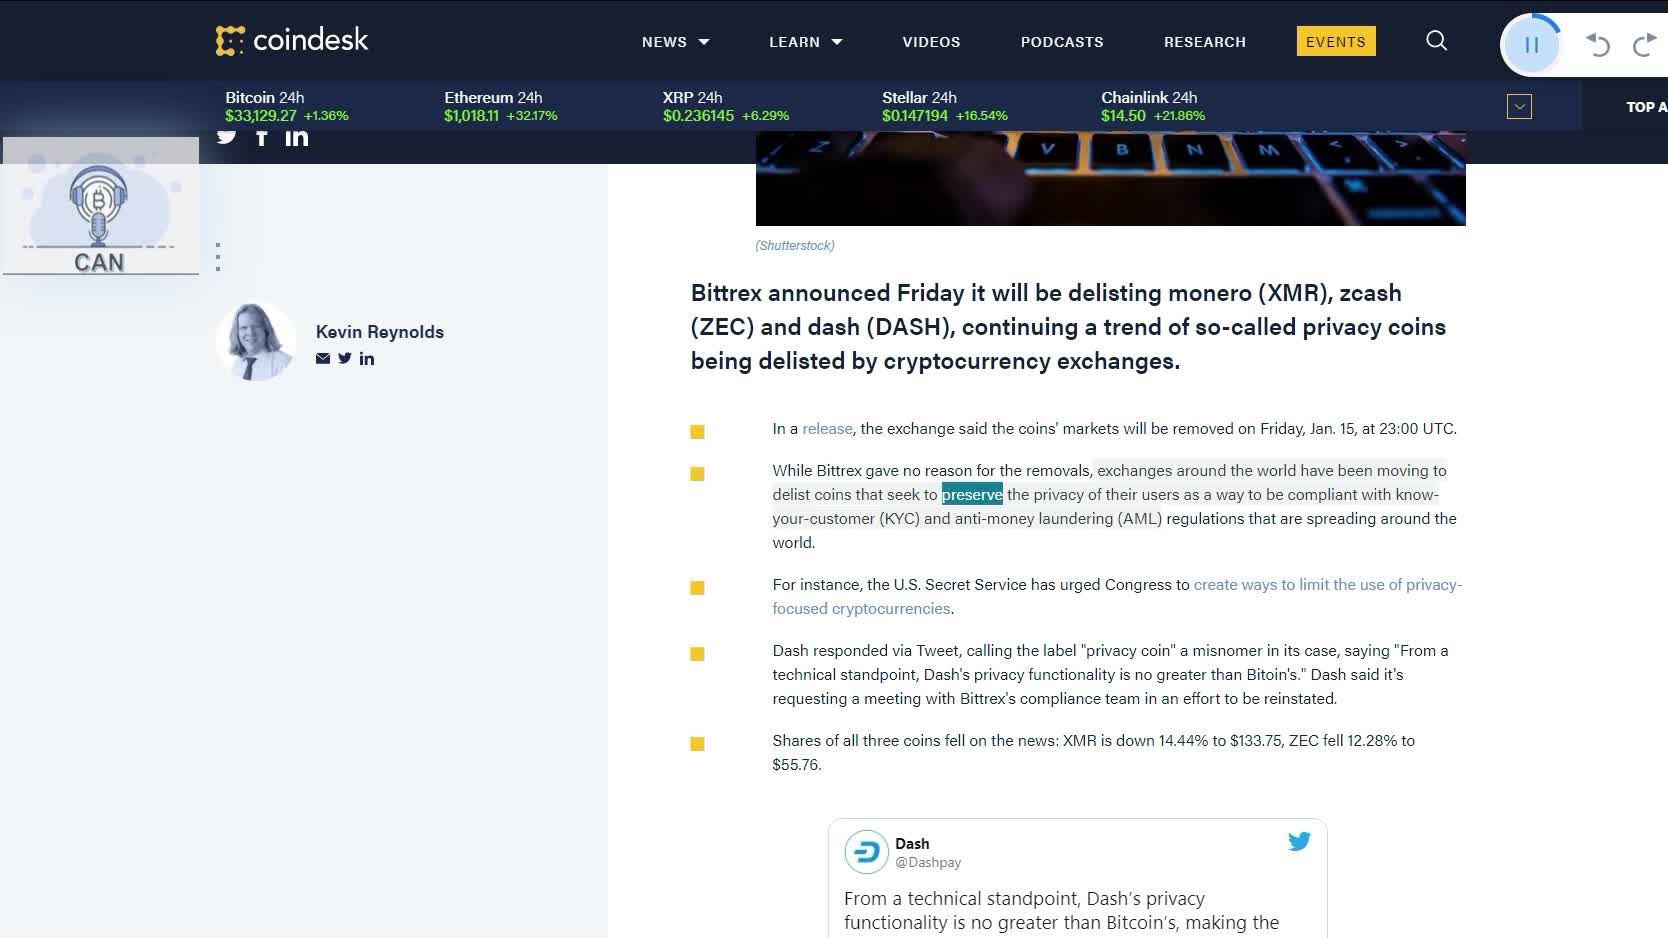
Task: Open Kevin Reynolds author name link
Action: [x=380, y=332]
